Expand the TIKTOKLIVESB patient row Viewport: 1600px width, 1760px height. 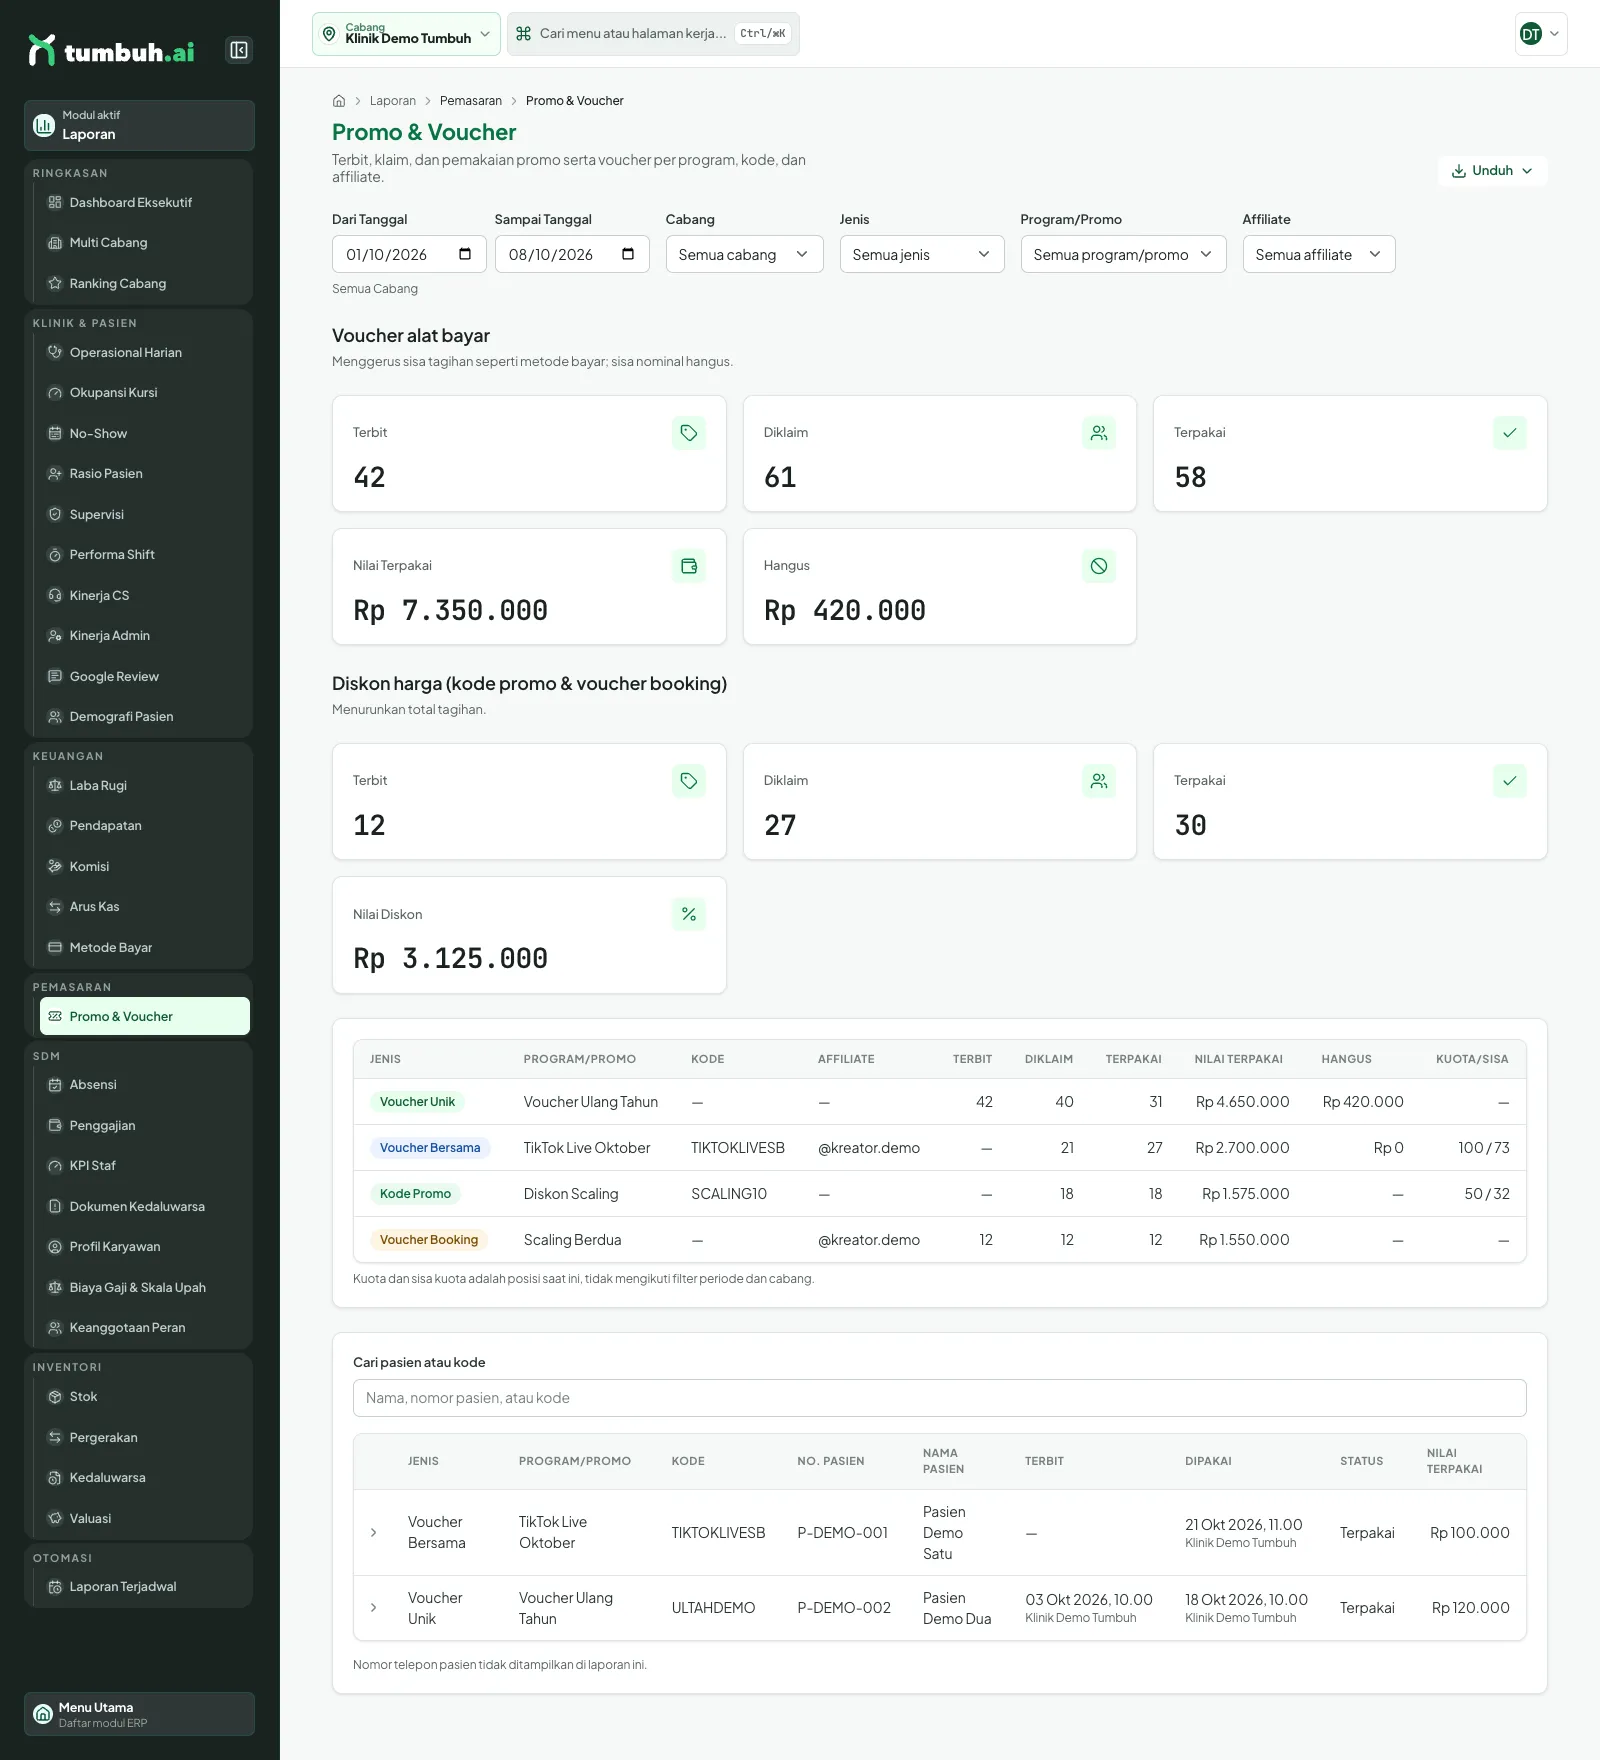pyautogui.click(x=374, y=1533)
